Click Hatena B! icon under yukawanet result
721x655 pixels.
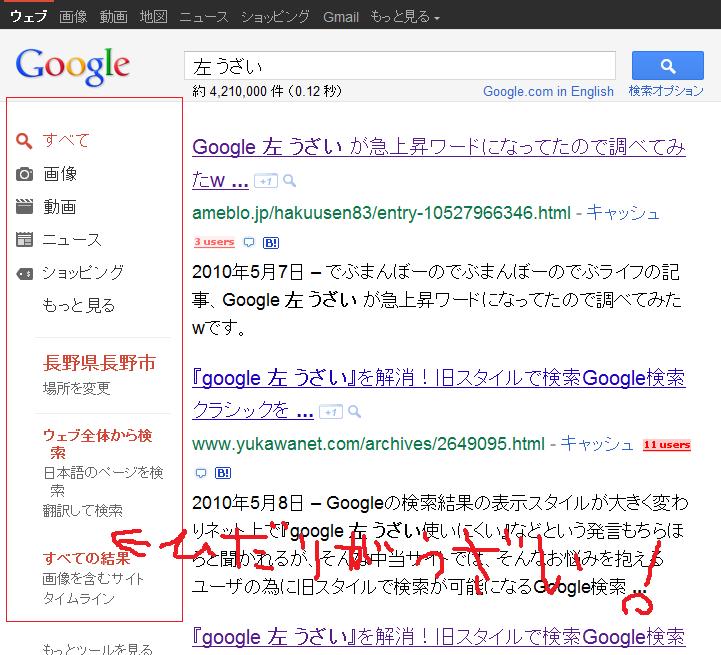point(223,473)
